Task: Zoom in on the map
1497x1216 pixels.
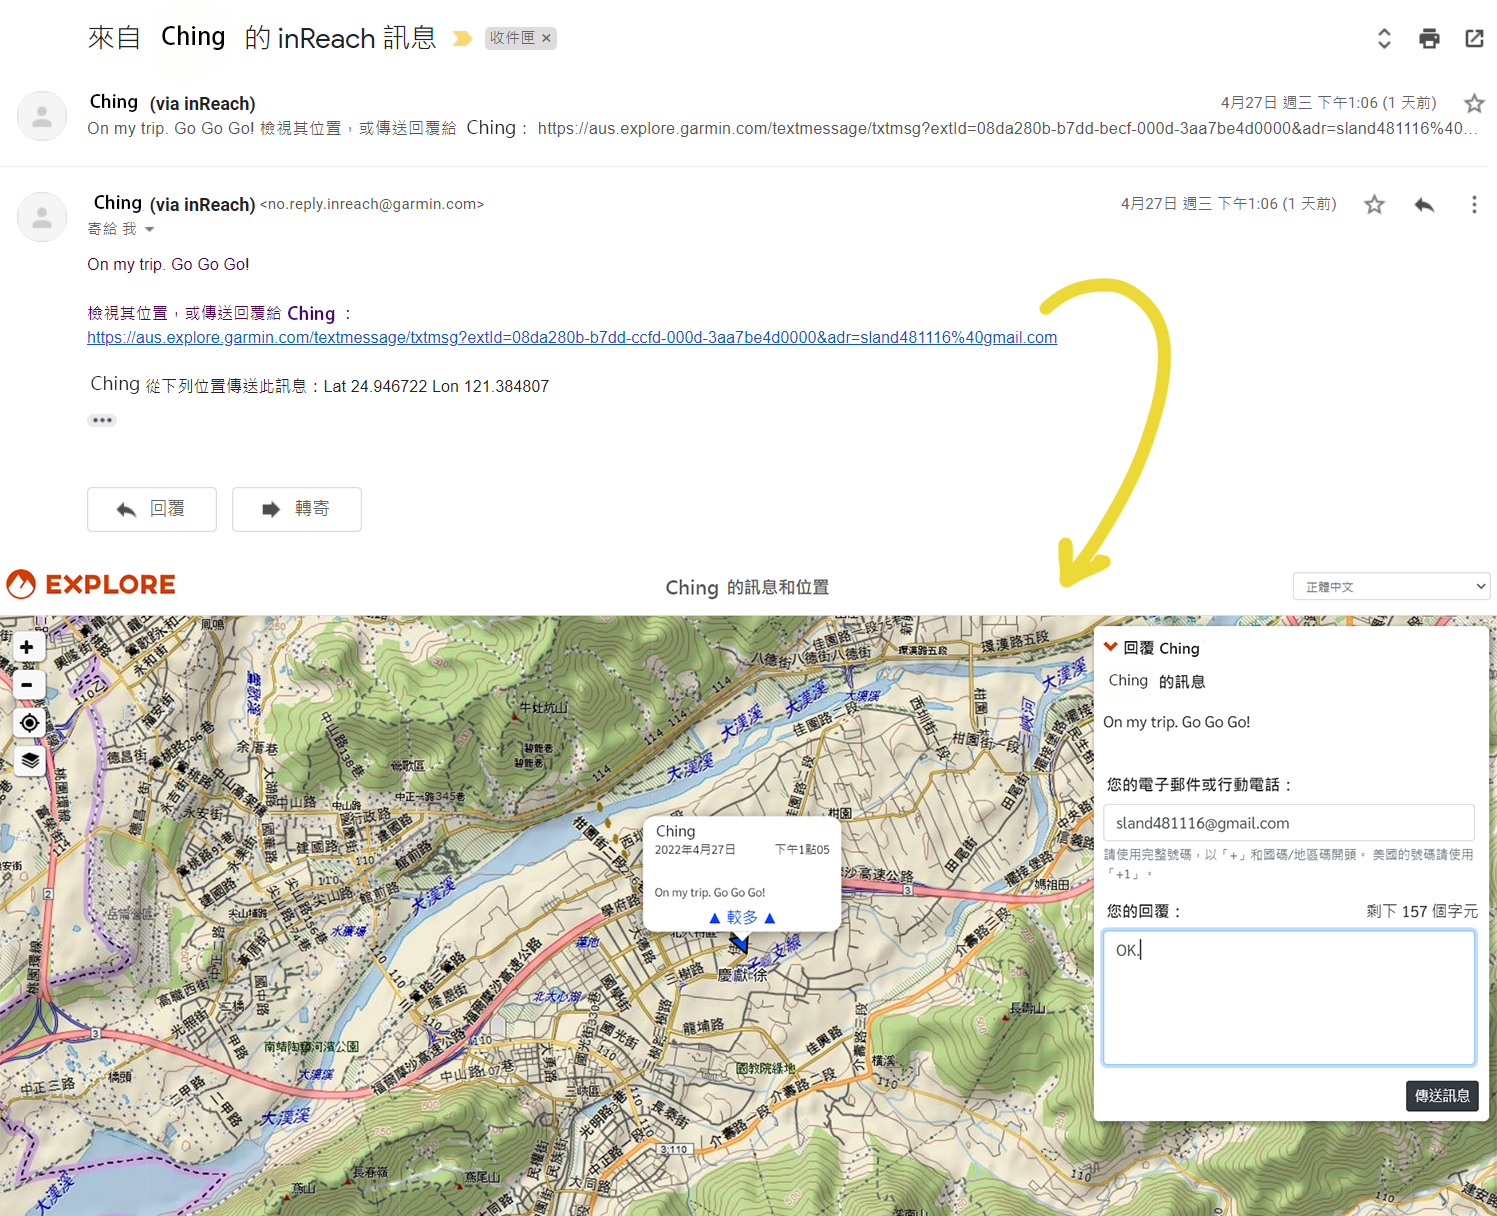Action: [x=27, y=647]
